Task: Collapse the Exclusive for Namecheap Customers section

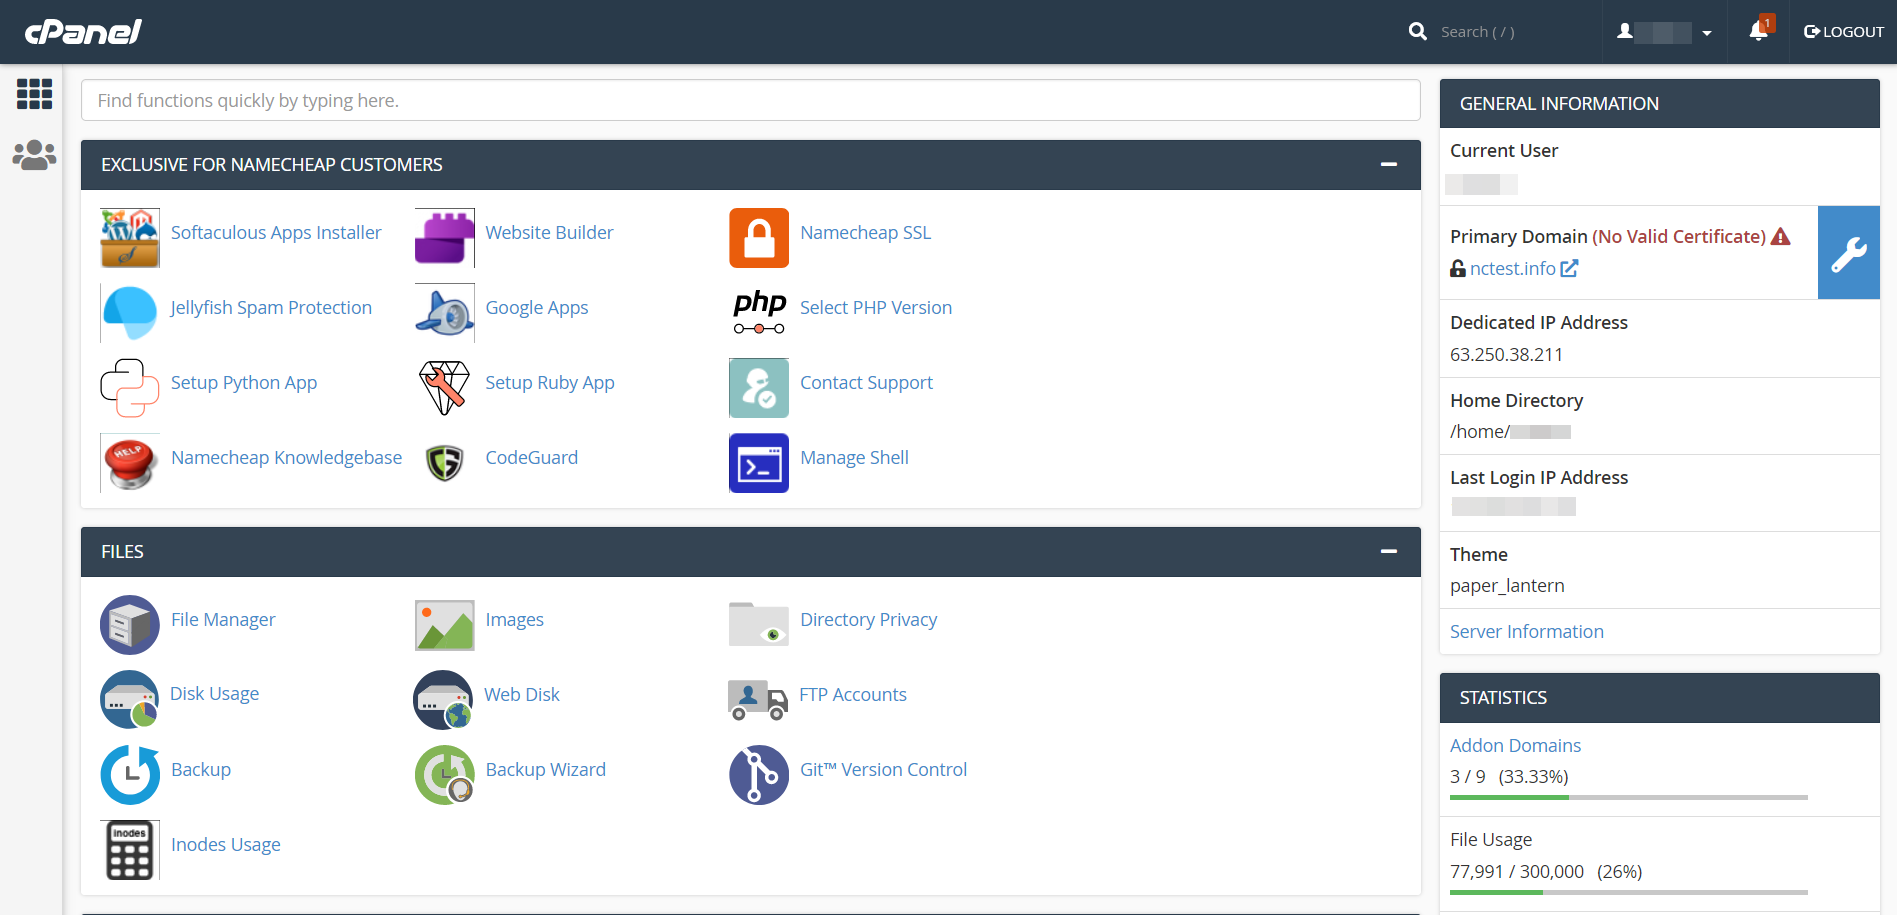Action: point(1388,164)
